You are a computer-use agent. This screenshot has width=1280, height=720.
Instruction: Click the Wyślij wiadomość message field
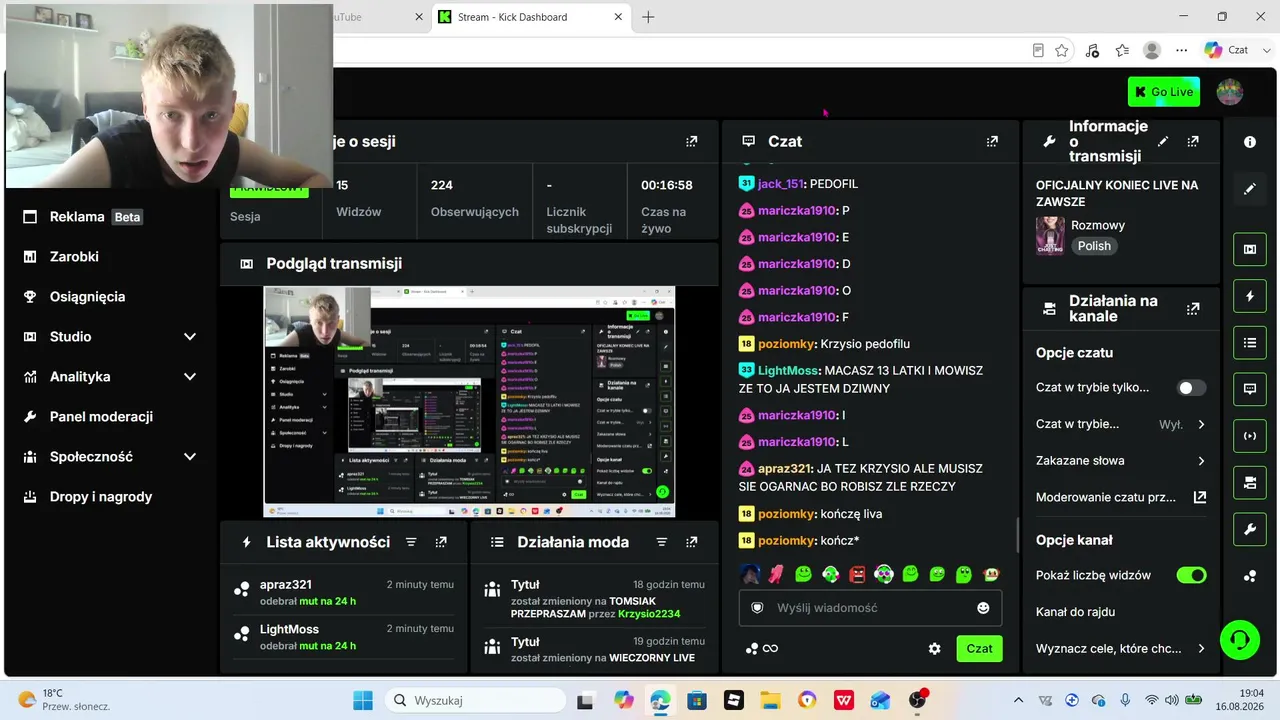click(870, 608)
